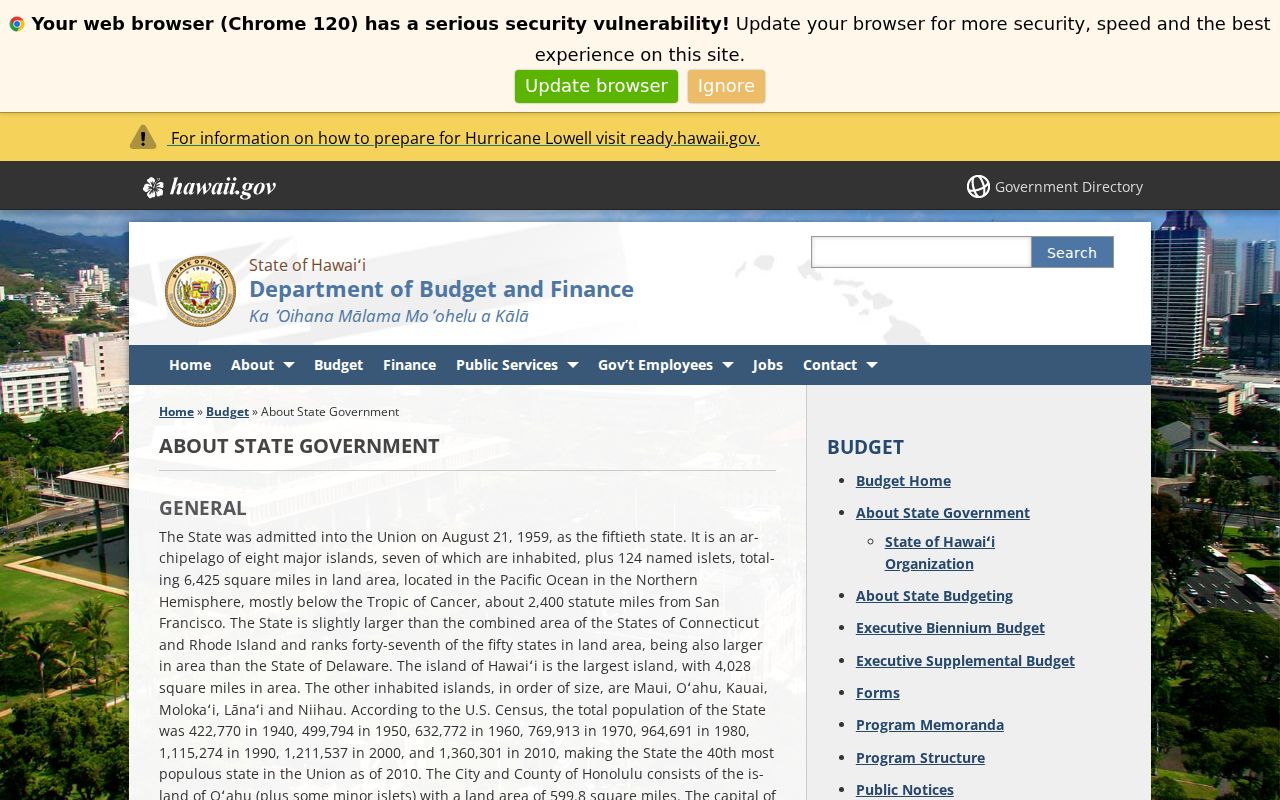
Task: Open About State Budgeting sidebar link
Action: pos(934,596)
